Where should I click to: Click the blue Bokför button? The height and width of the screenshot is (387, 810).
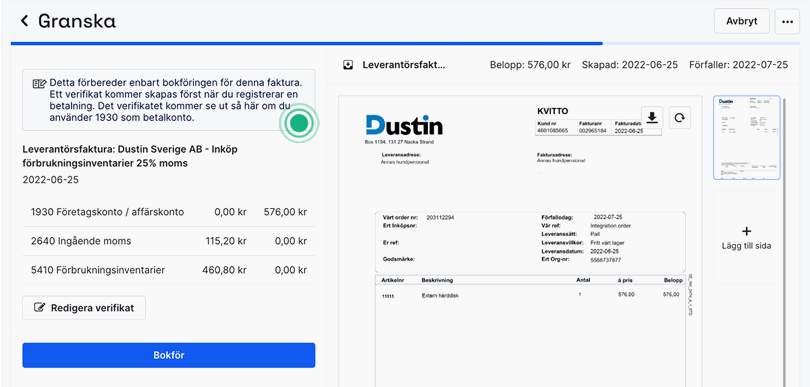pos(168,355)
